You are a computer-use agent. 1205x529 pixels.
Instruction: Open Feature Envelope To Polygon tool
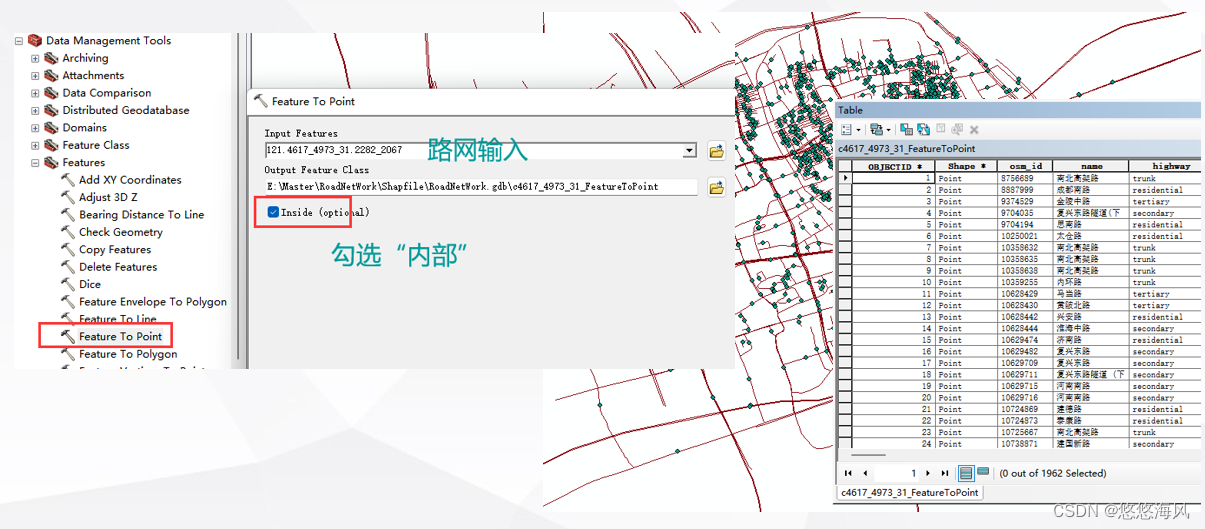pos(153,302)
